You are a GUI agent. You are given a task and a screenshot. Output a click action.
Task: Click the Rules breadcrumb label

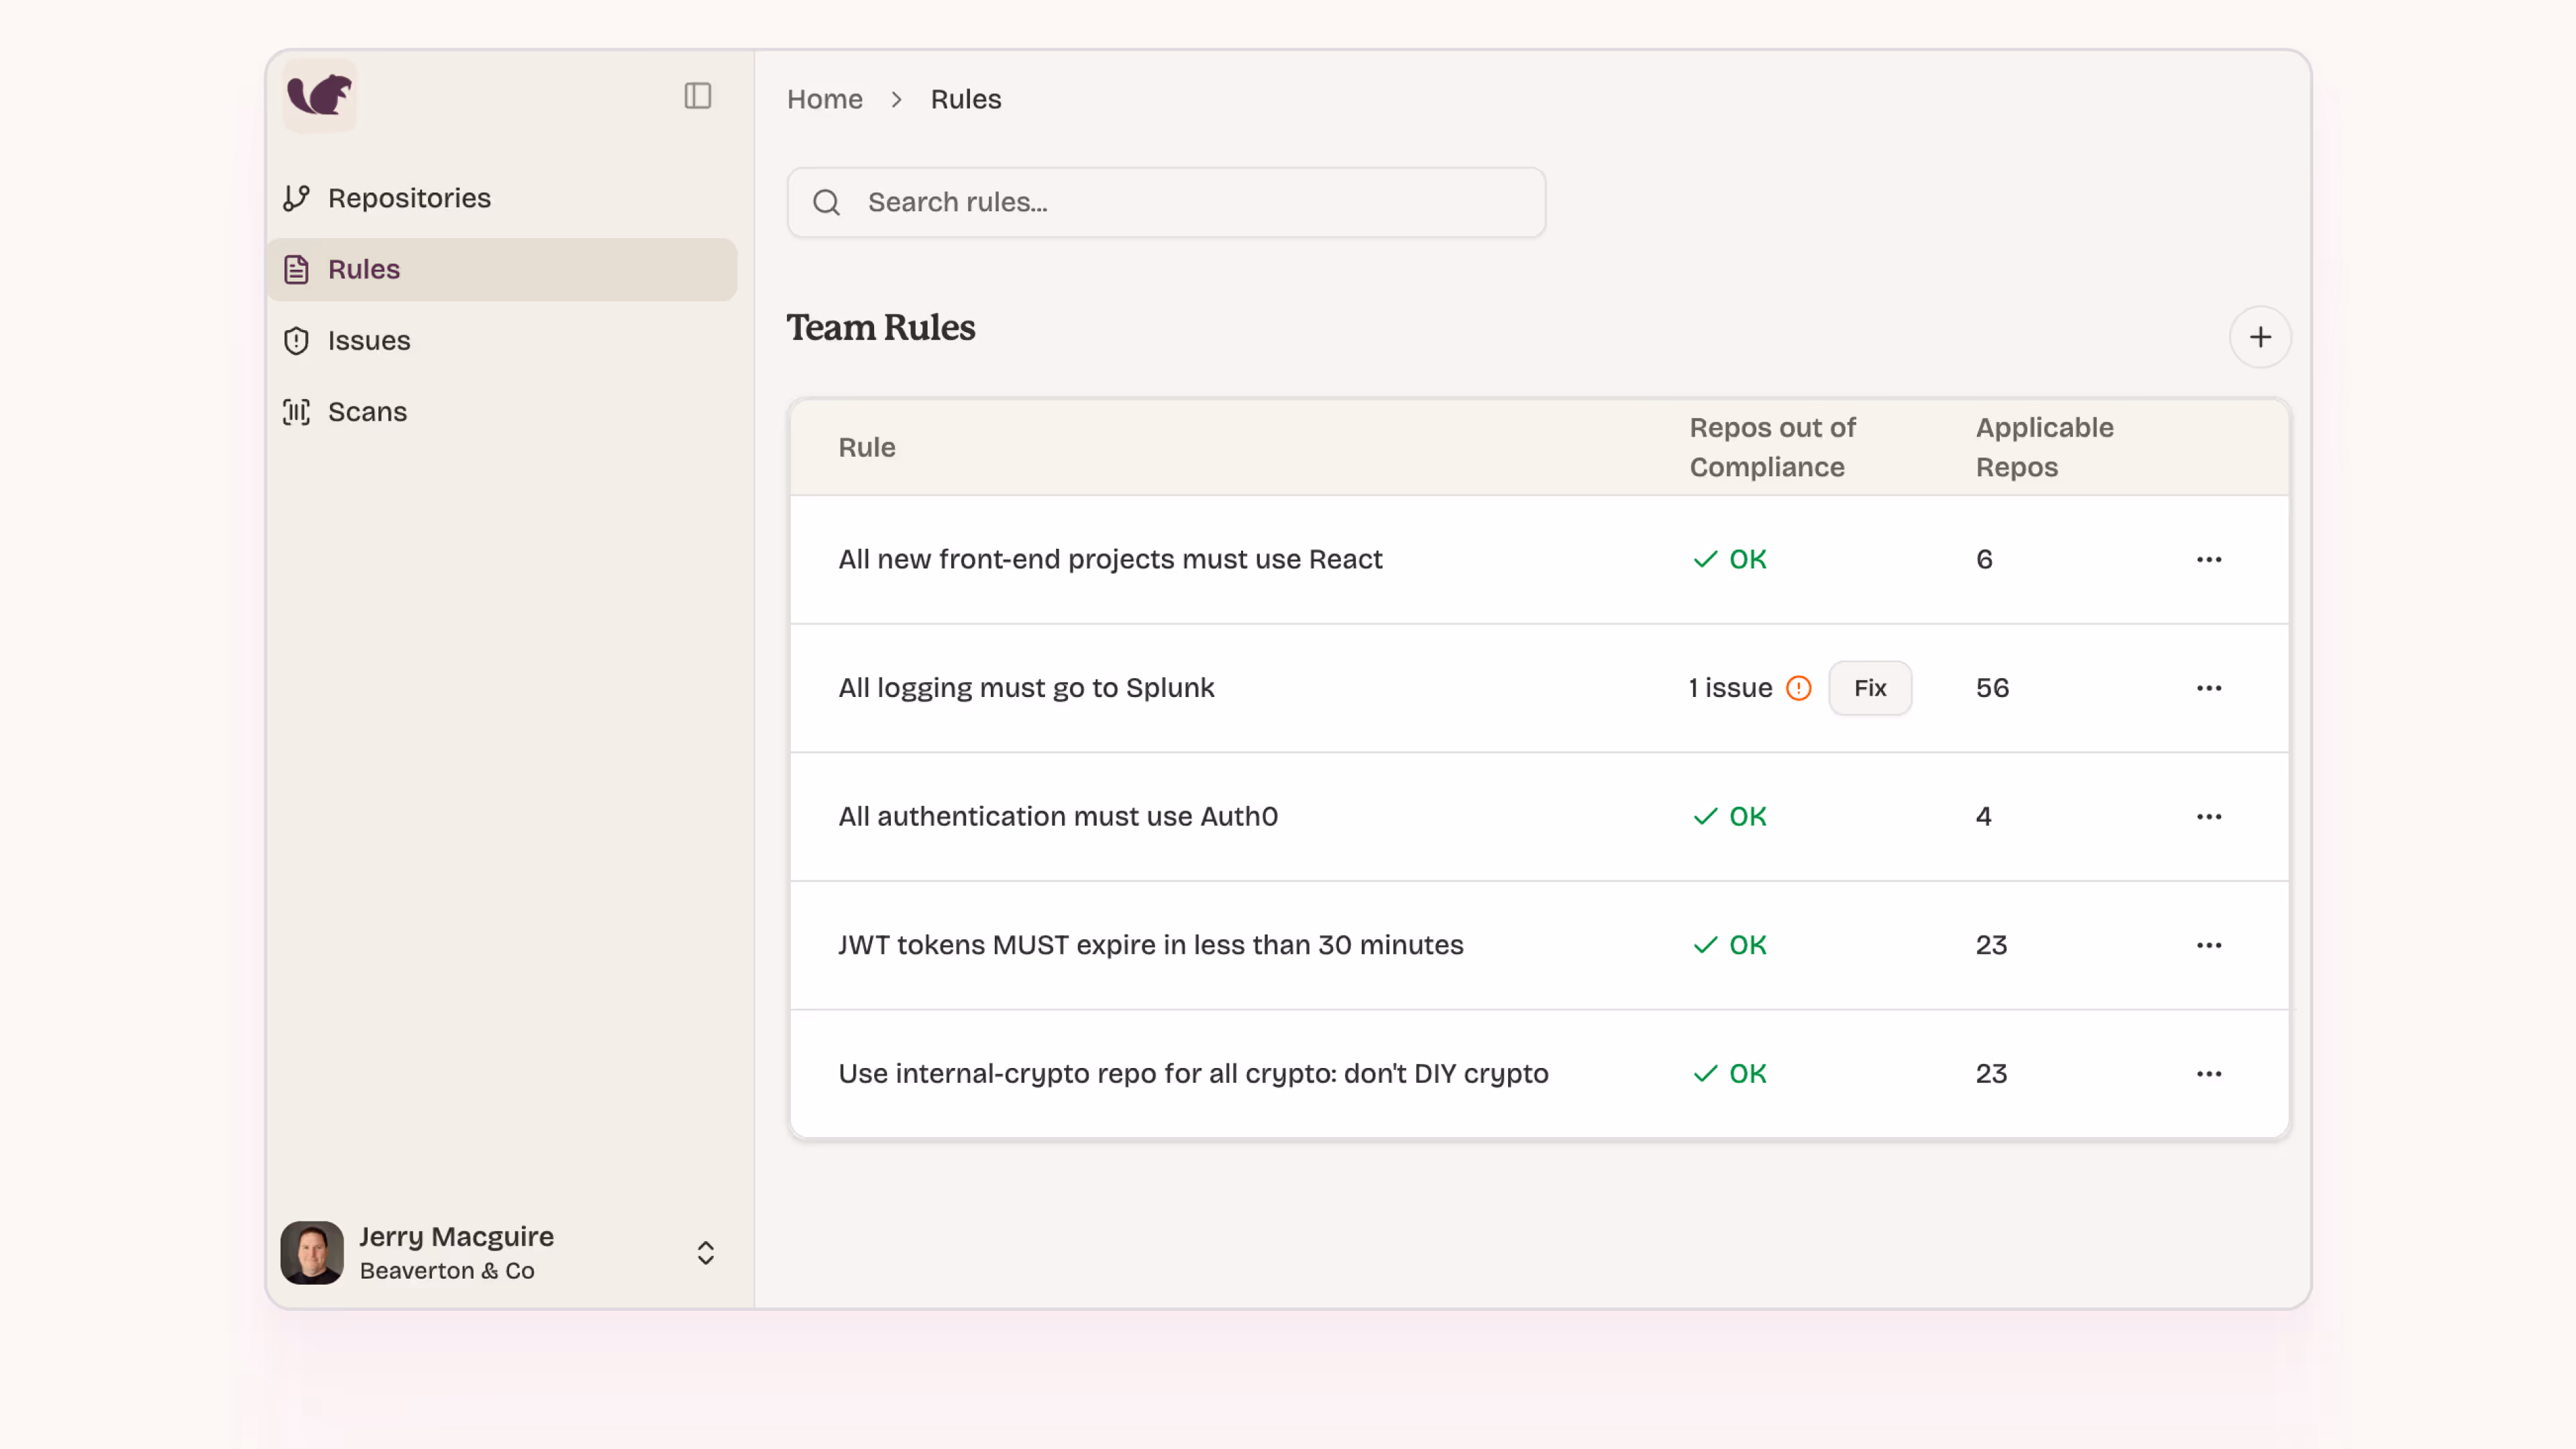(965, 99)
